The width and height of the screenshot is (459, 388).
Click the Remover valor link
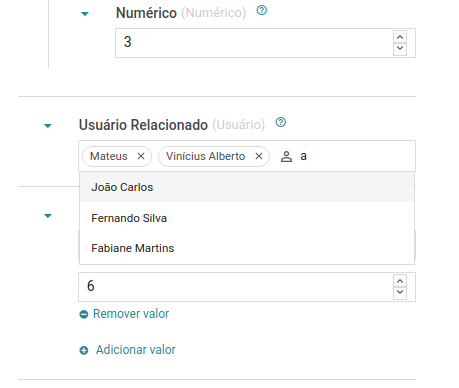point(131,314)
